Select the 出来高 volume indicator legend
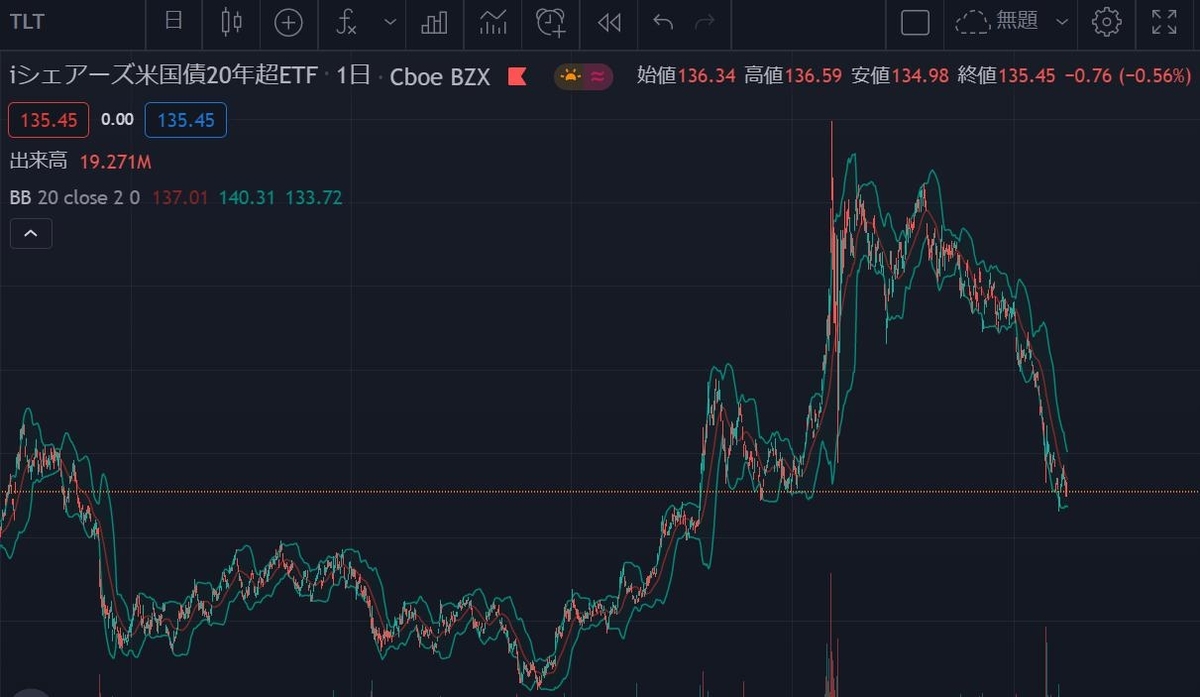 tap(39, 162)
